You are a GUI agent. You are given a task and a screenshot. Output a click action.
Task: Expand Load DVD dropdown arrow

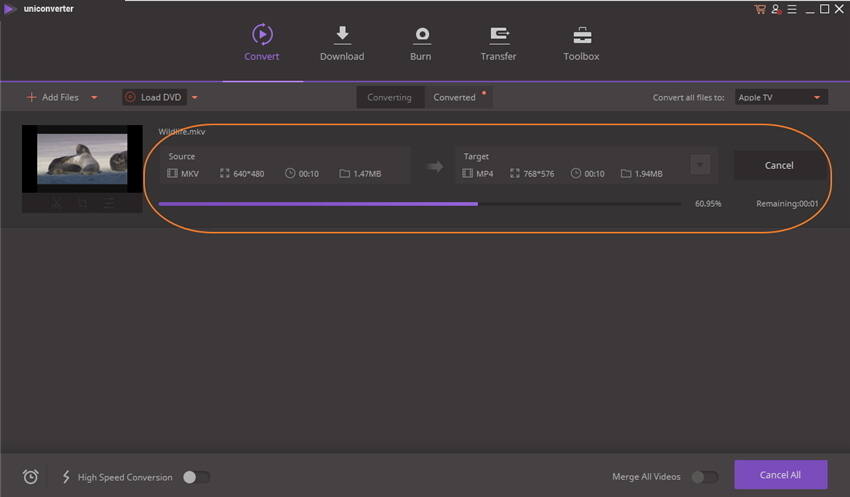click(195, 98)
